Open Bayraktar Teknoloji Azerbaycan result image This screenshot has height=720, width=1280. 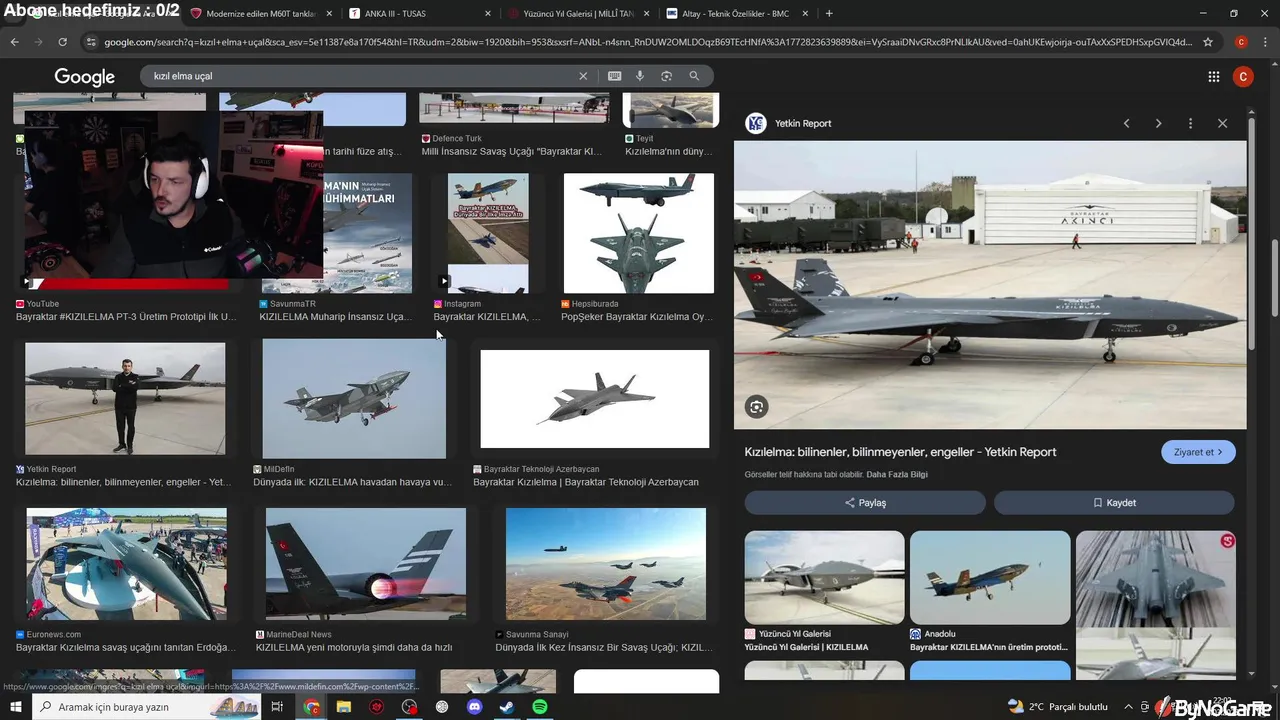(595, 398)
